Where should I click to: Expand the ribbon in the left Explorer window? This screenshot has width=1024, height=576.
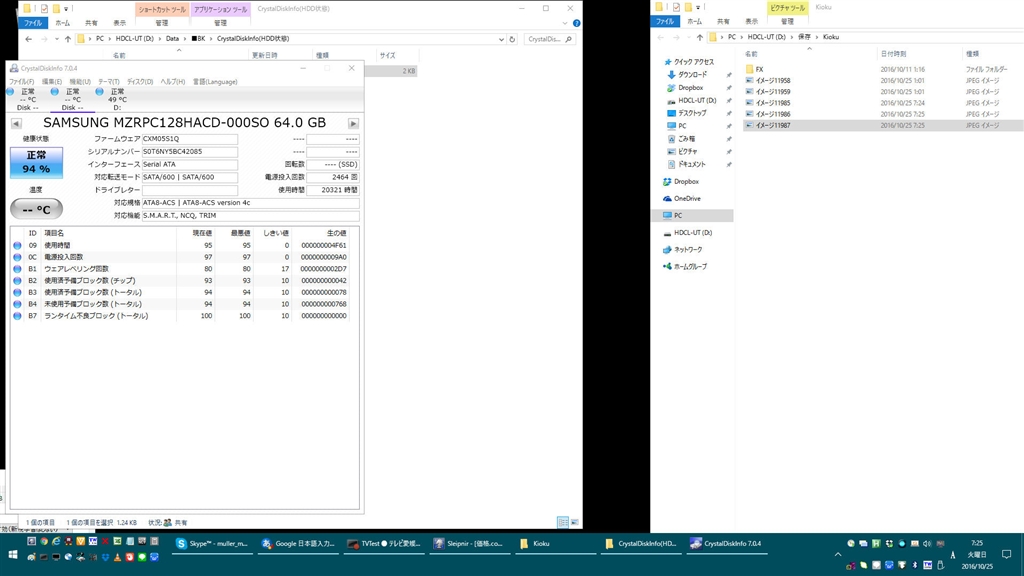(565, 24)
